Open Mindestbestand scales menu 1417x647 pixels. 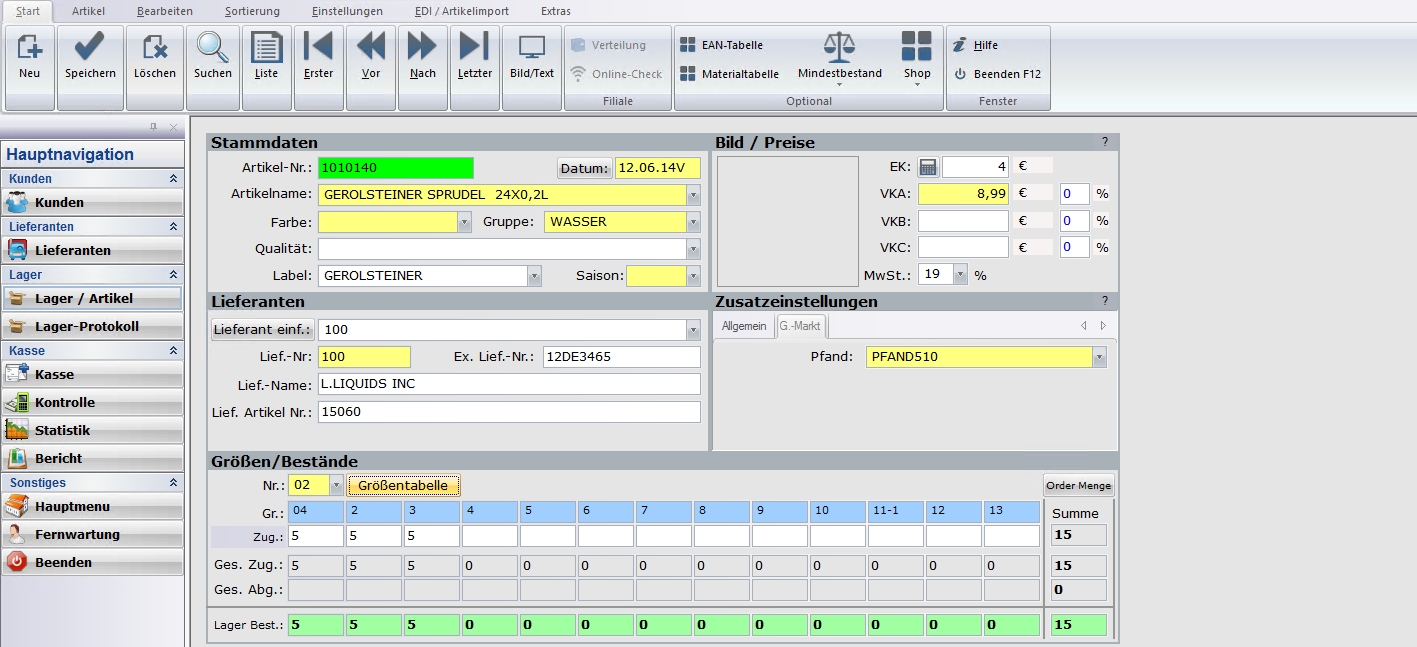pos(840,58)
